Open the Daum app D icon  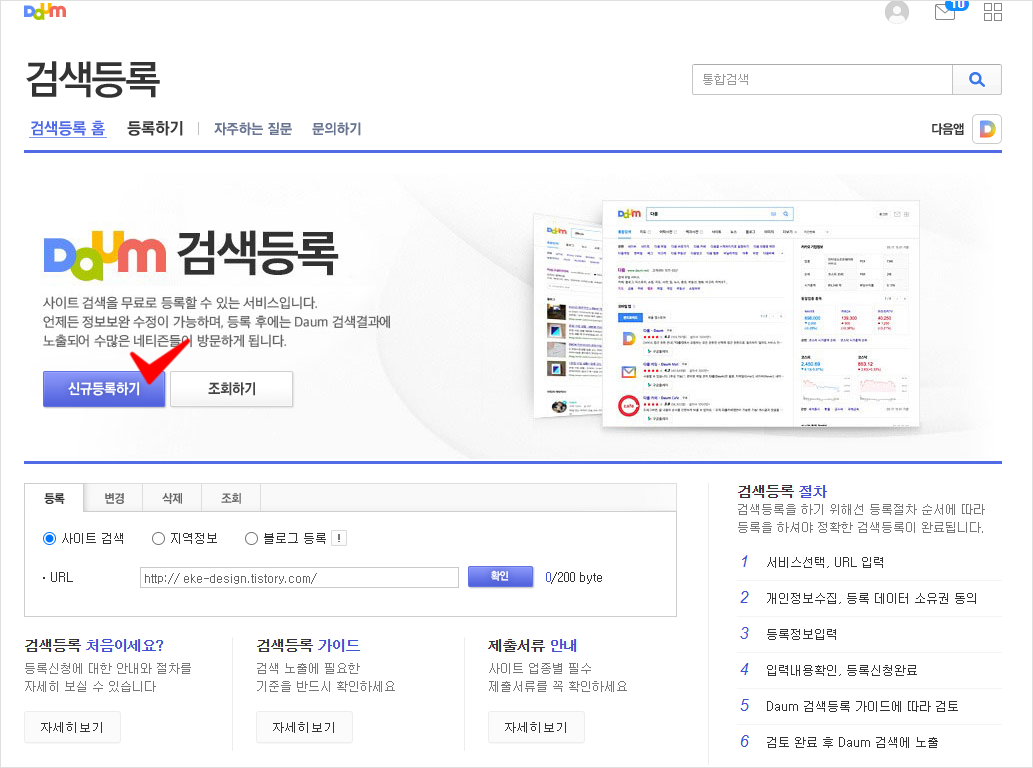pos(987,128)
